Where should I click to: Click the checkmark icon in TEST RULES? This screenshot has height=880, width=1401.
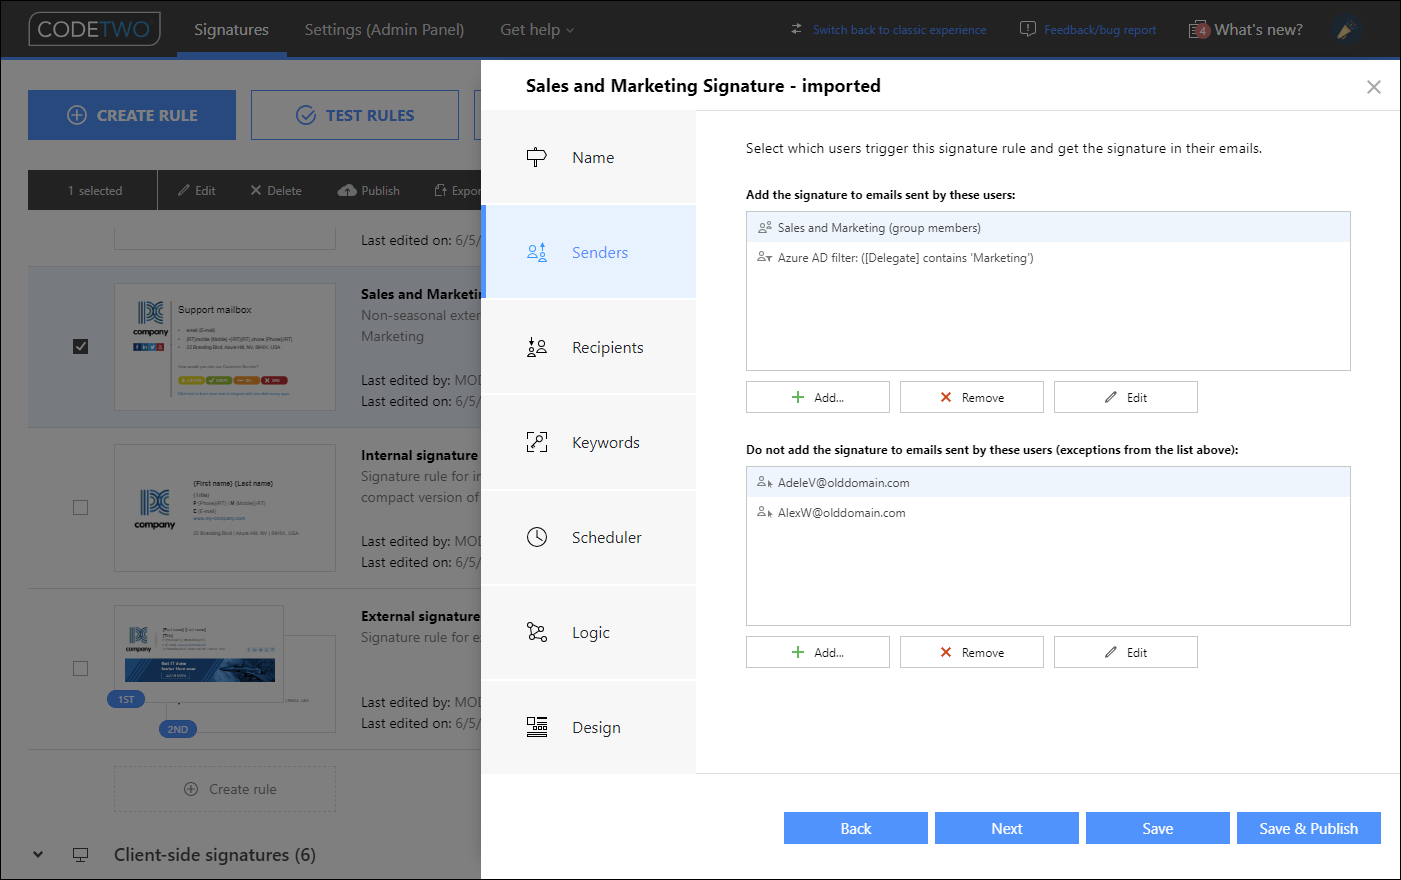306,115
